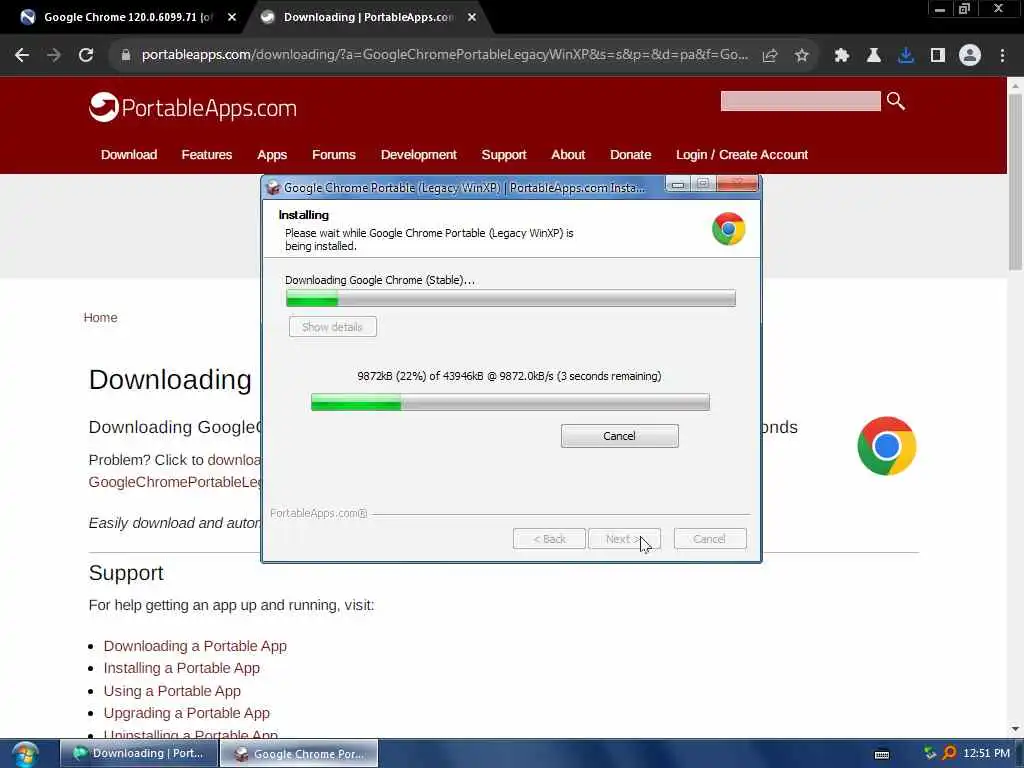Open the Forums menu item
The width and height of the screenshot is (1024, 768).
pos(334,155)
